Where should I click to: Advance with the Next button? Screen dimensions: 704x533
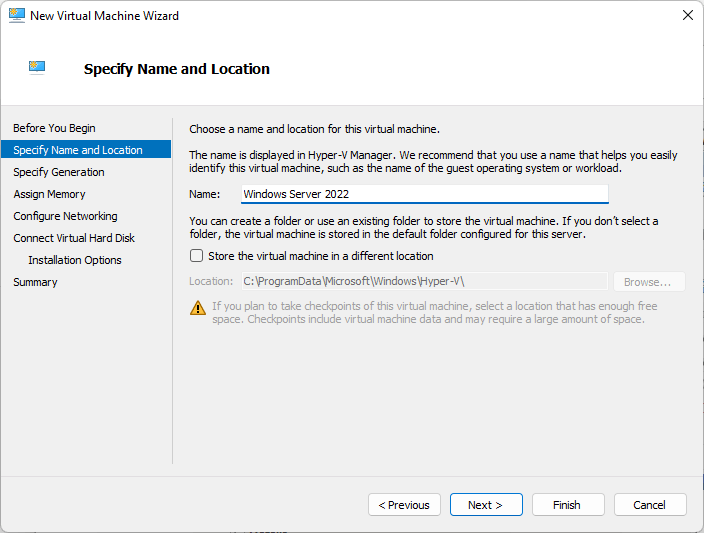[486, 505]
